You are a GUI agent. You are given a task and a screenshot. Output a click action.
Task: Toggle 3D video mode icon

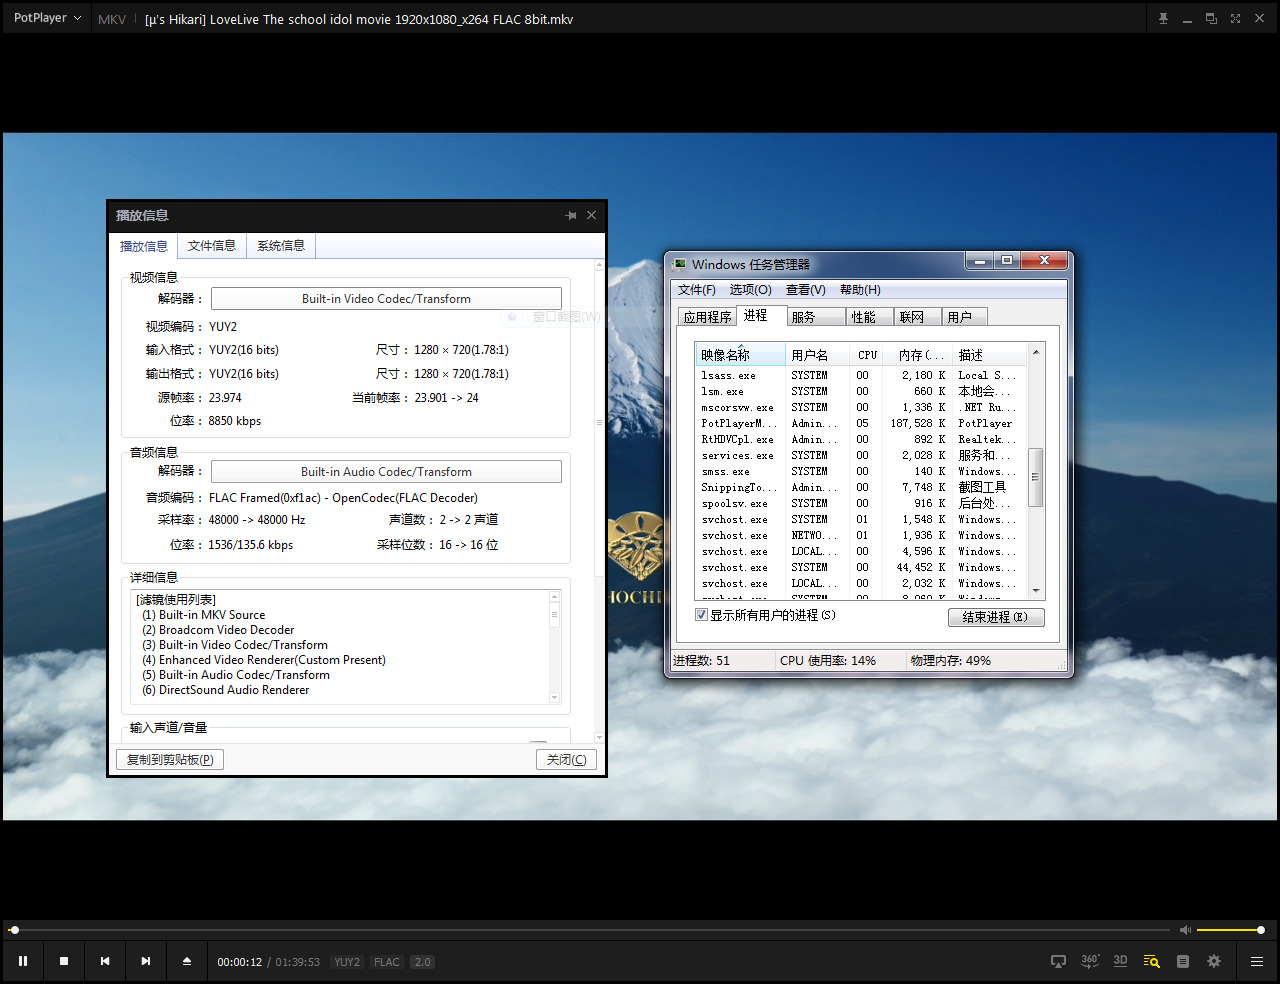pos(1120,961)
